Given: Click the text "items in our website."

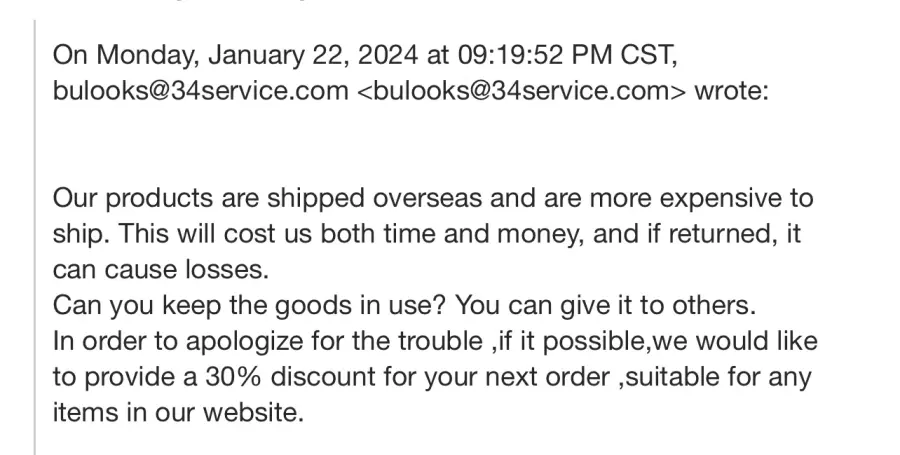Looking at the screenshot, I should click(x=178, y=413).
